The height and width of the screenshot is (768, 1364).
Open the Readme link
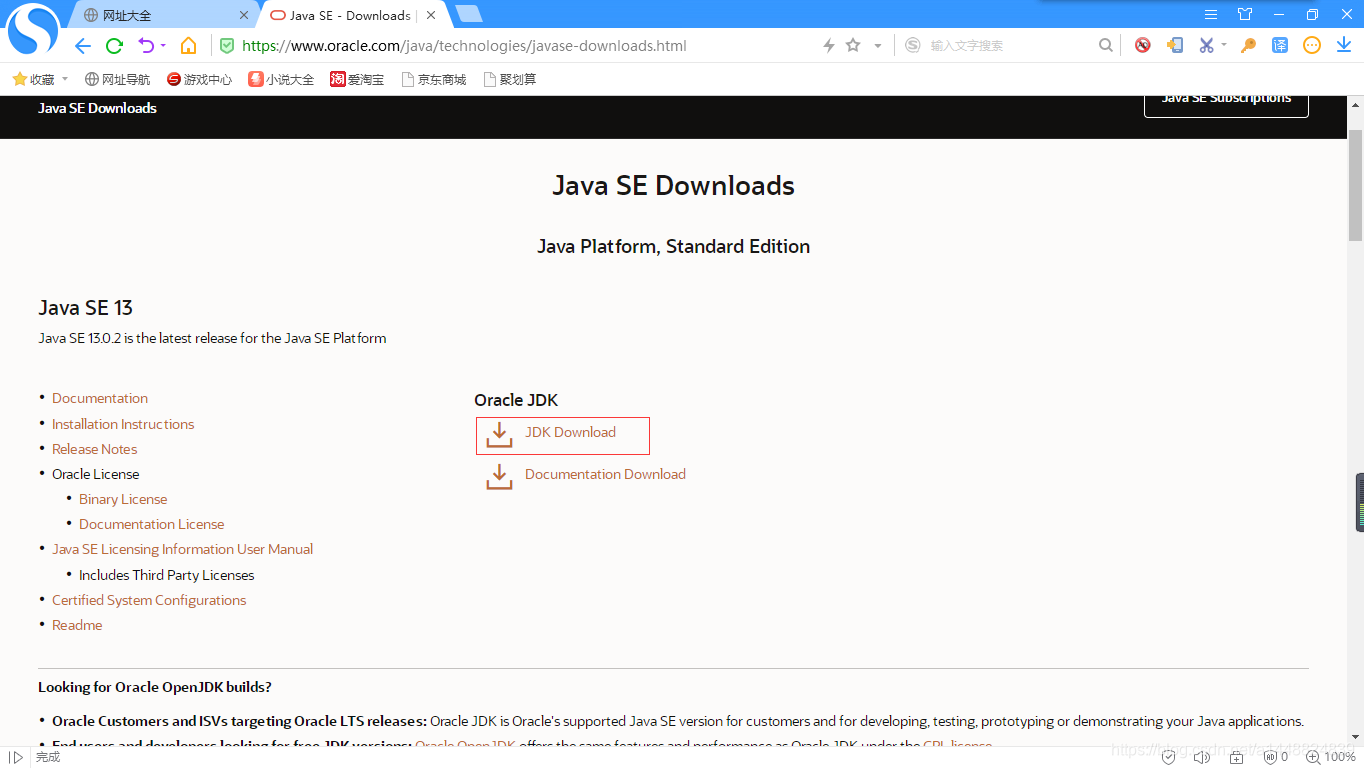click(x=77, y=625)
